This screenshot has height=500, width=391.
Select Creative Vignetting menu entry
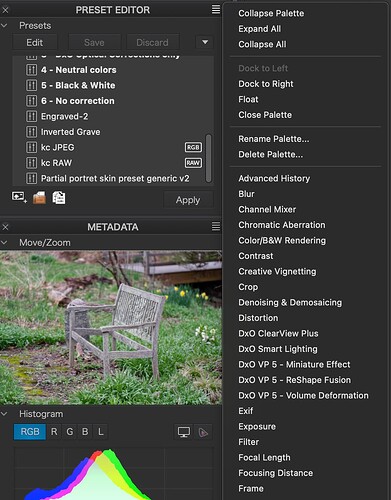click(277, 271)
